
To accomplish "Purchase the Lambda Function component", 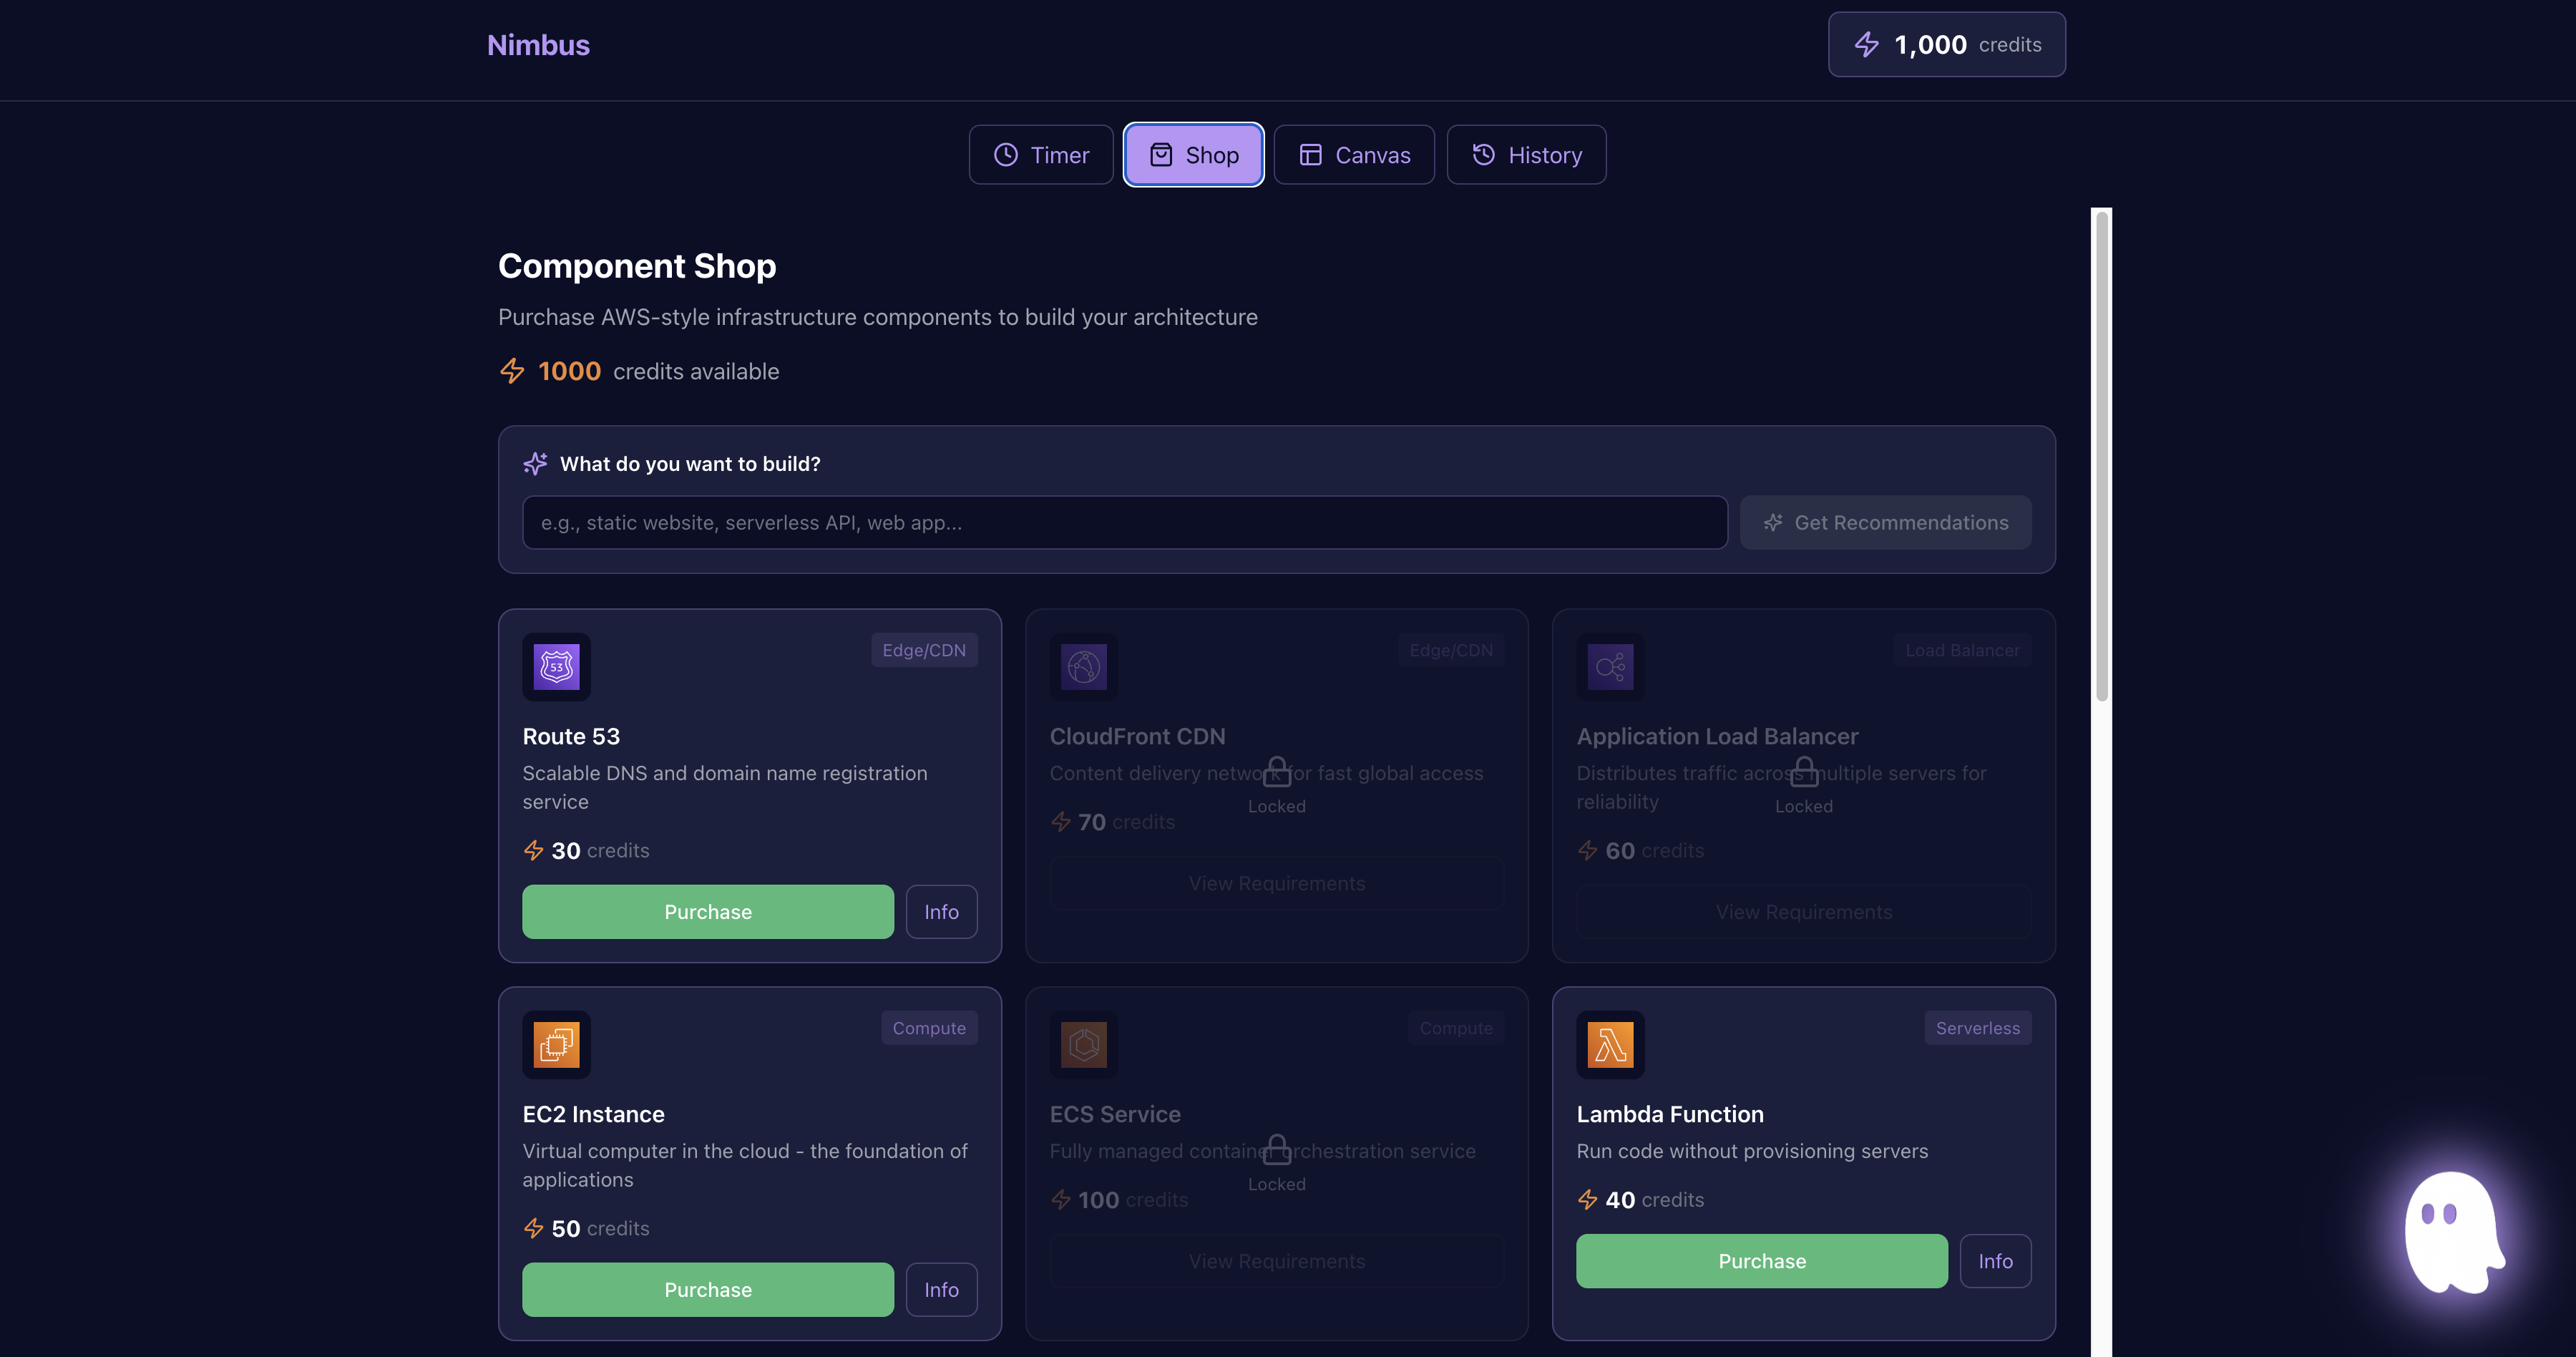I will click(x=1761, y=1261).
